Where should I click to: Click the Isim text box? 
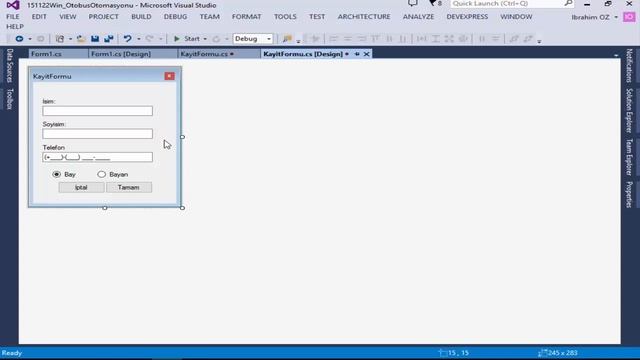coord(98,111)
